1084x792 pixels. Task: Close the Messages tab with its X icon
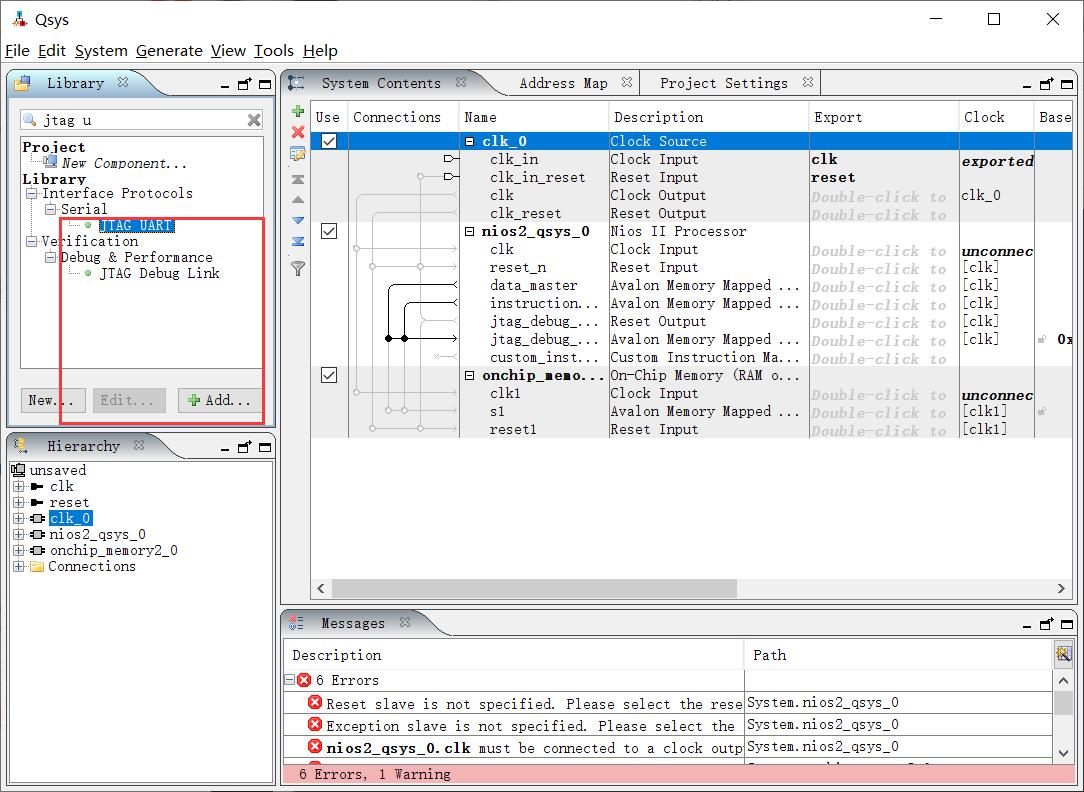[405, 622]
